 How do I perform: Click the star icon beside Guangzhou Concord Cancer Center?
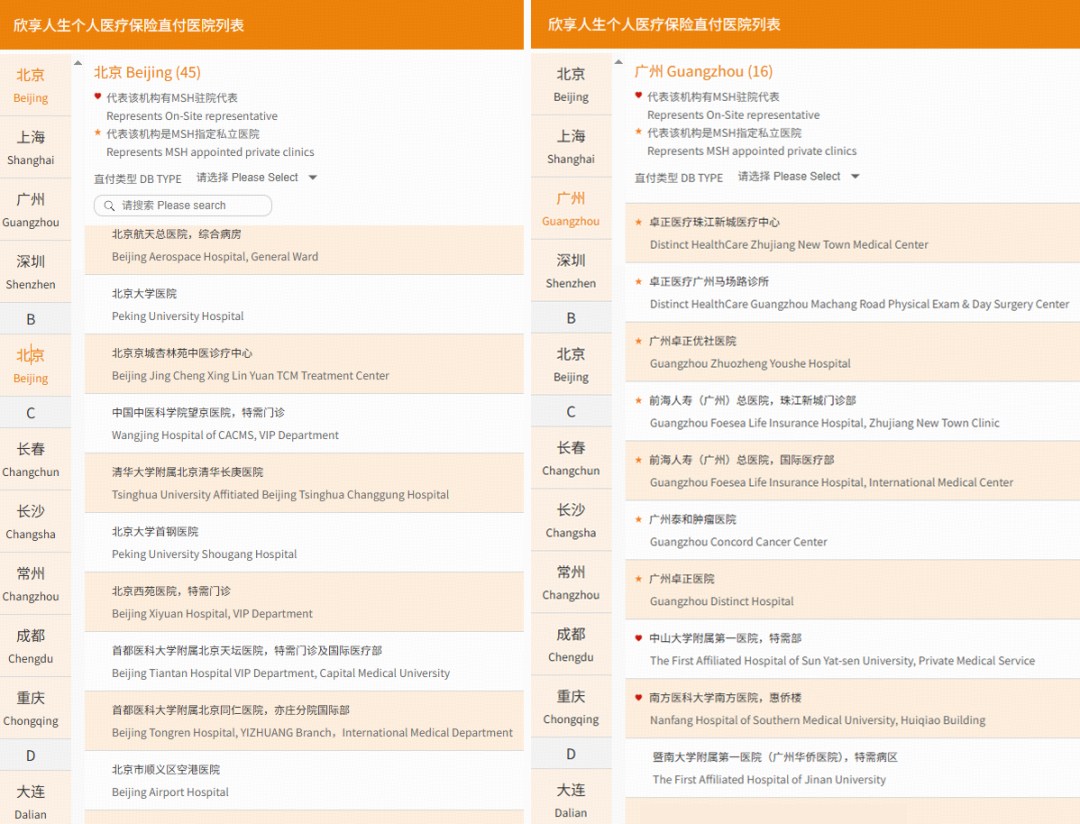pyautogui.click(x=639, y=519)
